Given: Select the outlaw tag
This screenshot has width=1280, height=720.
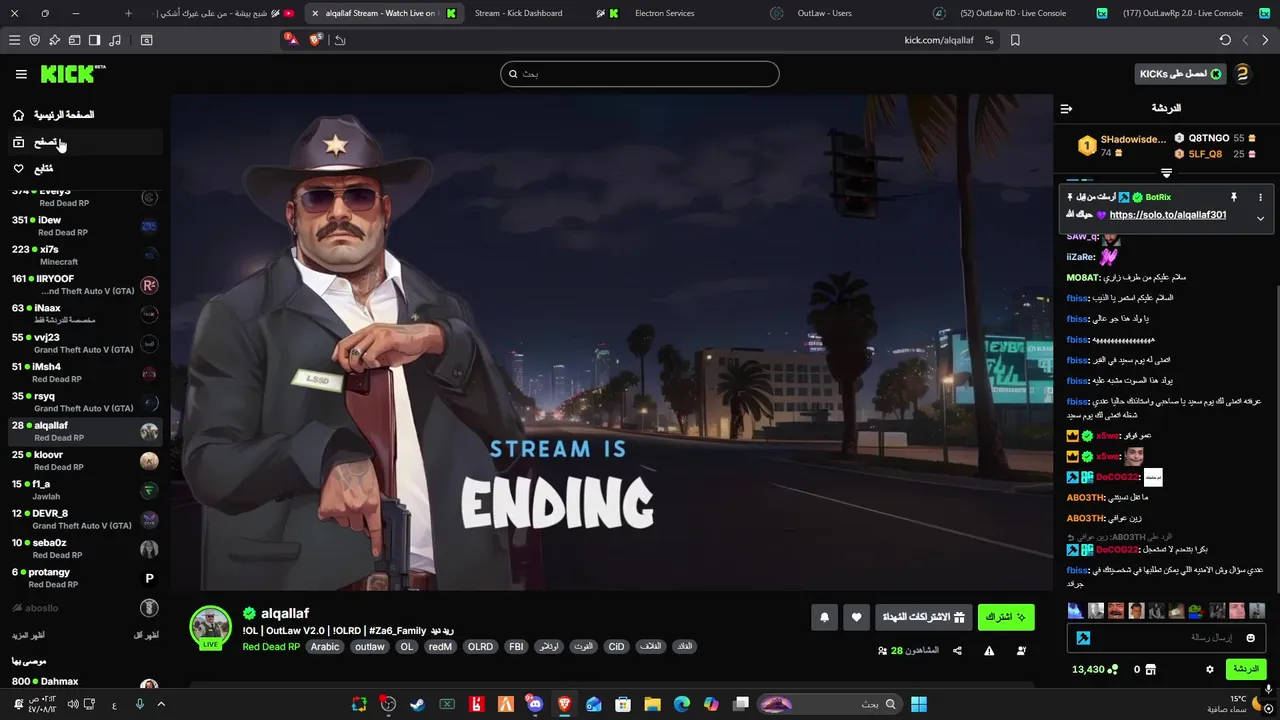Looking at the screenshot, I should [370, 647].
